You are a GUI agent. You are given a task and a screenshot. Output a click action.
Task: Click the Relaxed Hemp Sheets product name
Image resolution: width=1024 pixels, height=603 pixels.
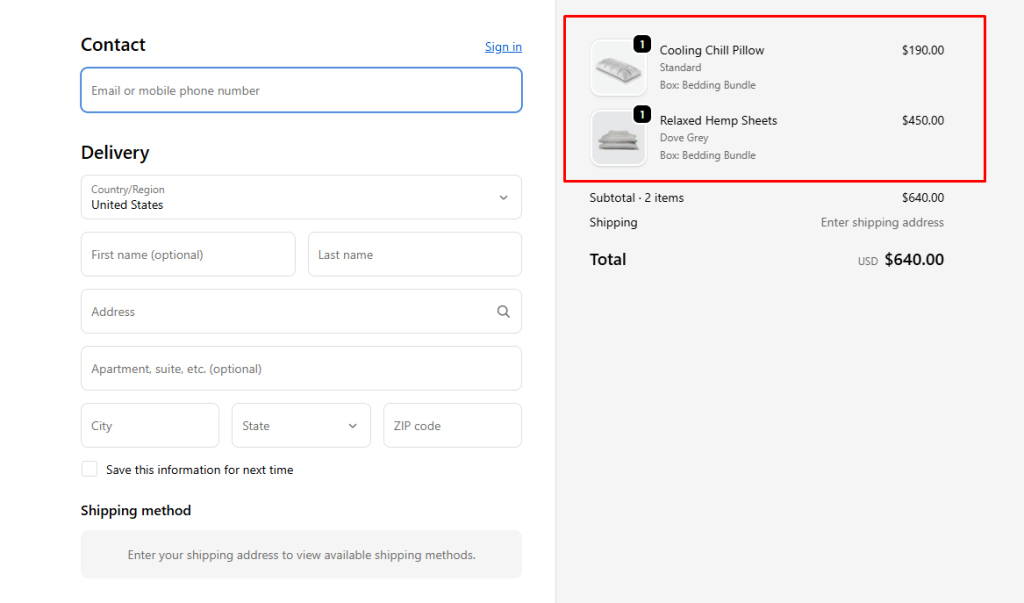[x=718, y=120]
